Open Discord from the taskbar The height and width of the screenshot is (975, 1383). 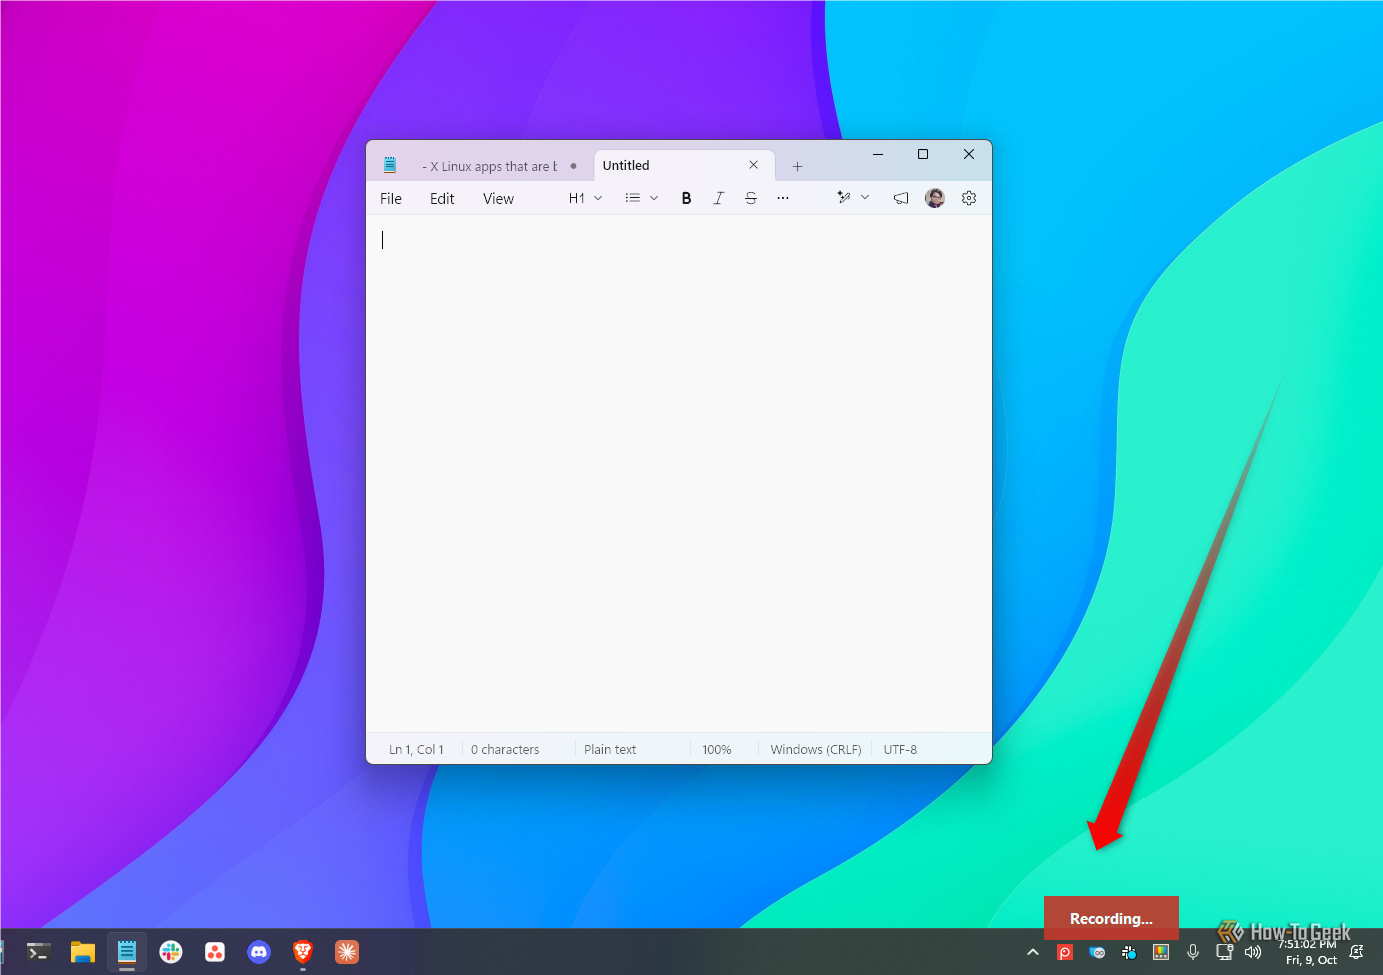(x=259, y=952)
